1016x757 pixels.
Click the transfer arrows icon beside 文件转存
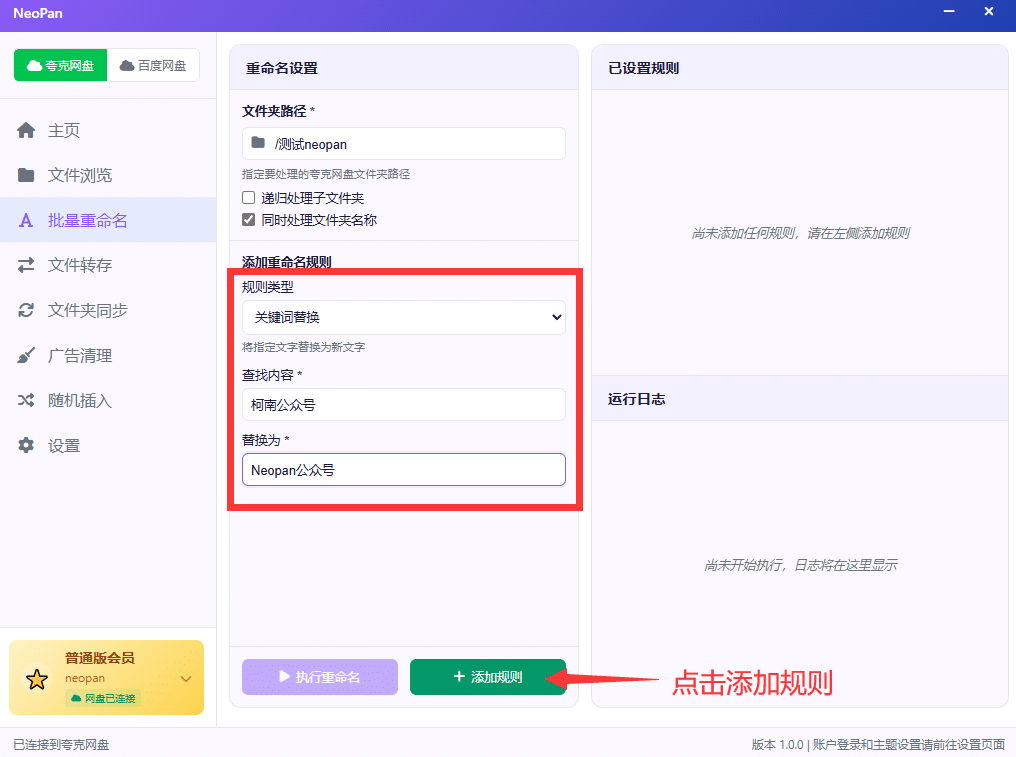(x=26, y=265)
